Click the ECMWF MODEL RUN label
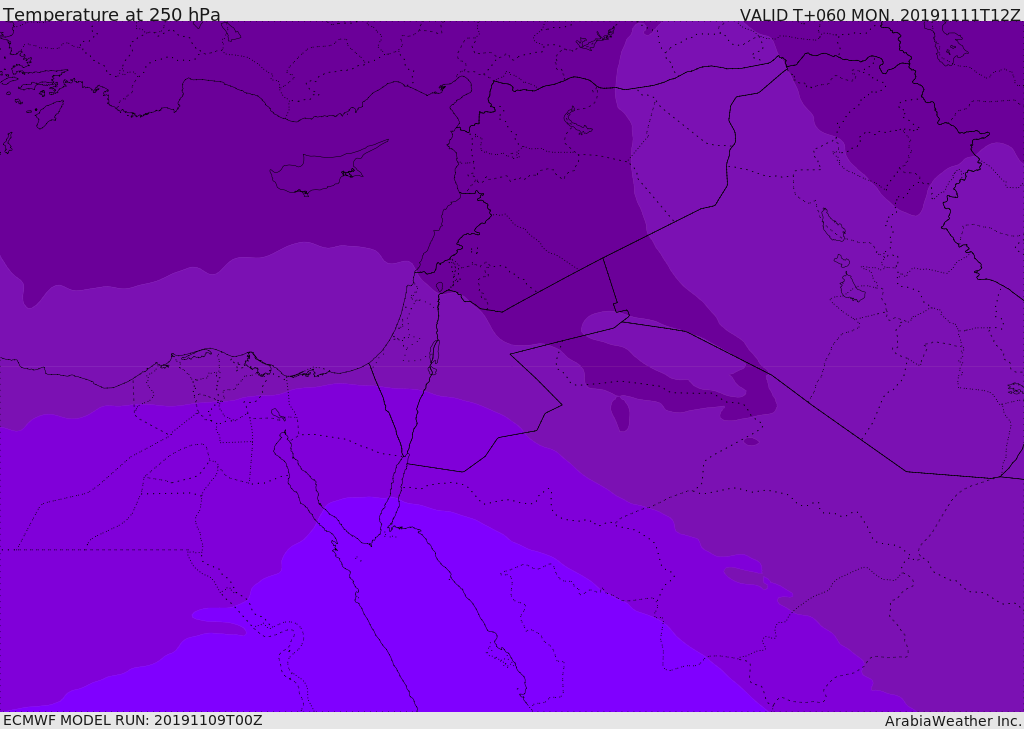Viewport: 1024px width, 729px height. point(132,720)
